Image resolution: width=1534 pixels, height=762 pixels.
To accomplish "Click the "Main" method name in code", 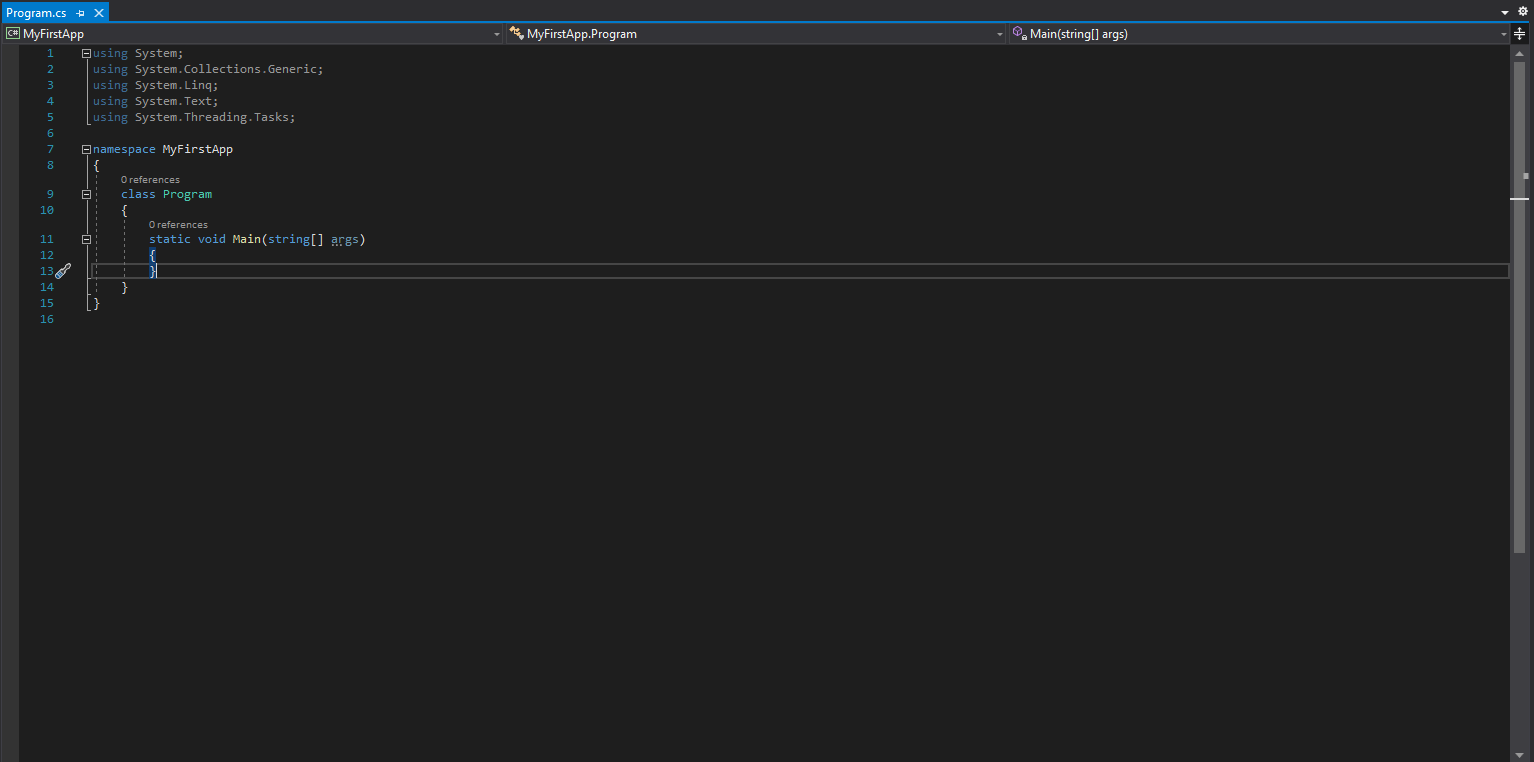I will 247,239.
